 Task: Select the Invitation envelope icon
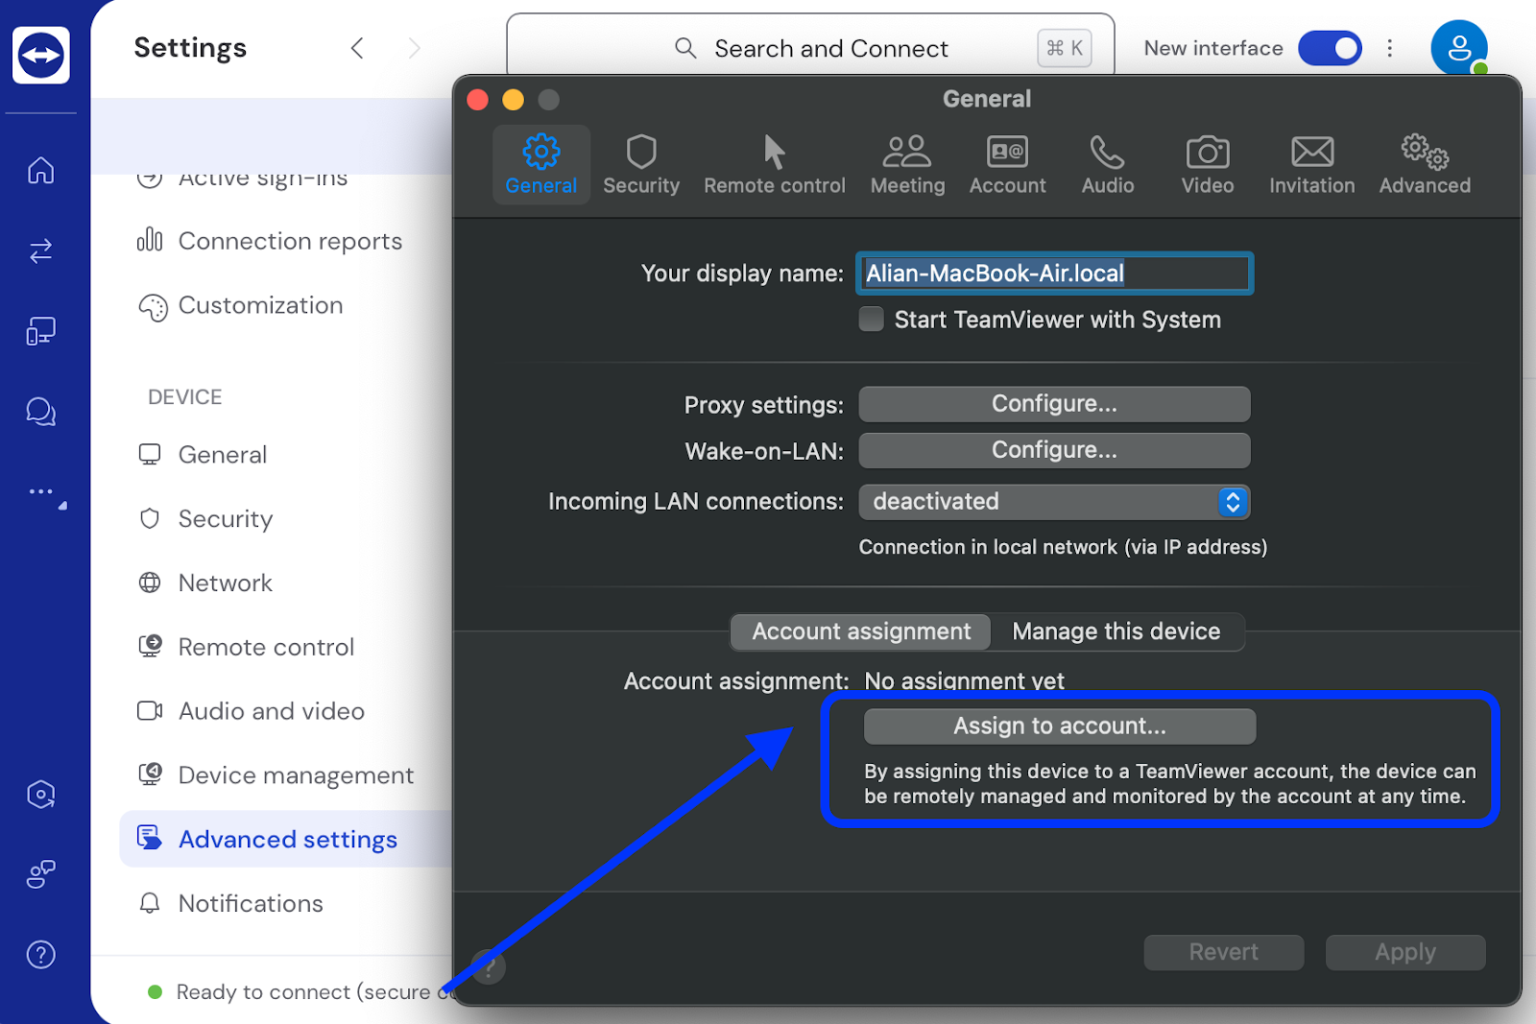click(1311, 163)
